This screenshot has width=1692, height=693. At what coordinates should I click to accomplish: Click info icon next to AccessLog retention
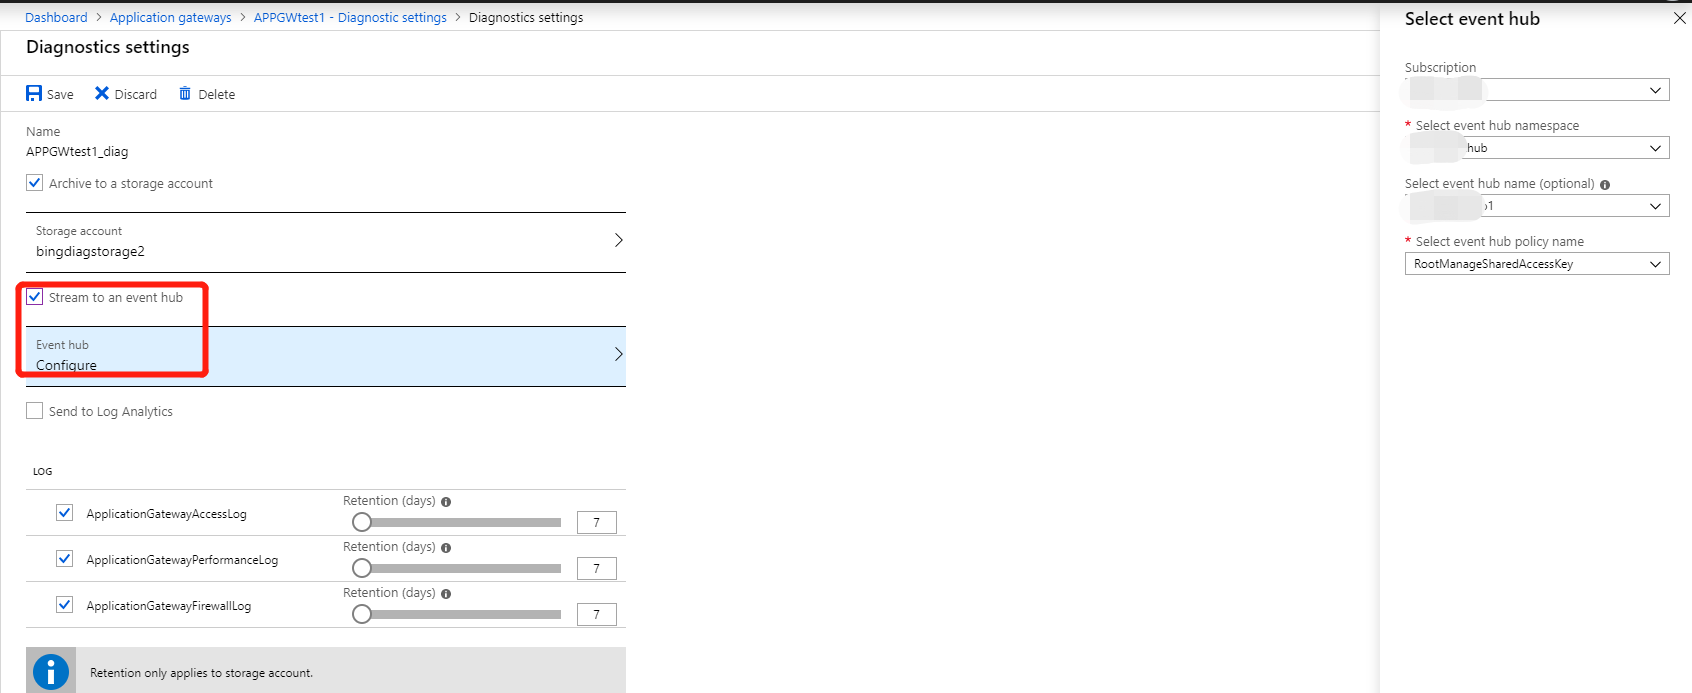(x=446, y=502)
